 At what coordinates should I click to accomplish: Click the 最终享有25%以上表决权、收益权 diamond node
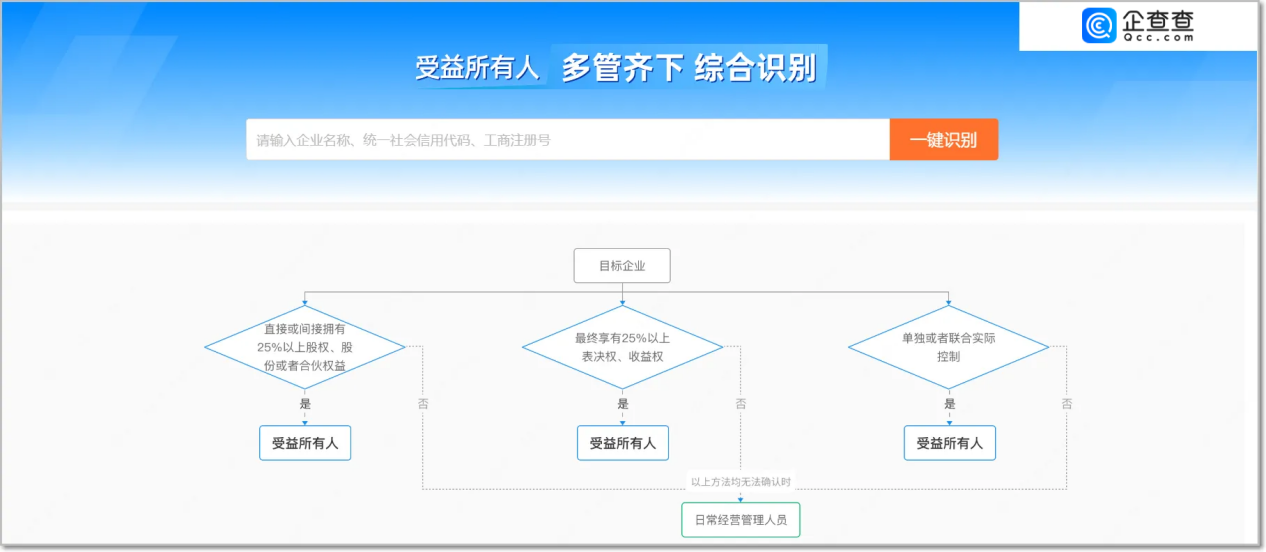click(622, 347)
